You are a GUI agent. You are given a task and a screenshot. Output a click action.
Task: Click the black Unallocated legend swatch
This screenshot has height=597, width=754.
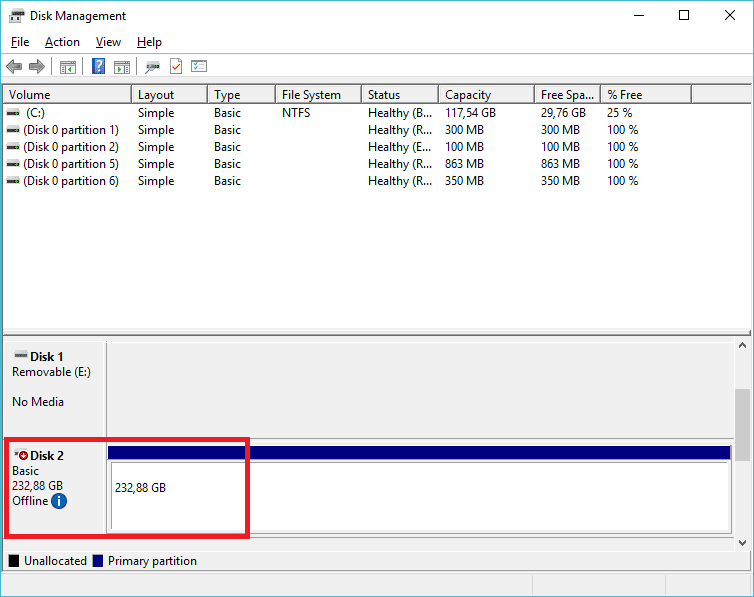14,561
